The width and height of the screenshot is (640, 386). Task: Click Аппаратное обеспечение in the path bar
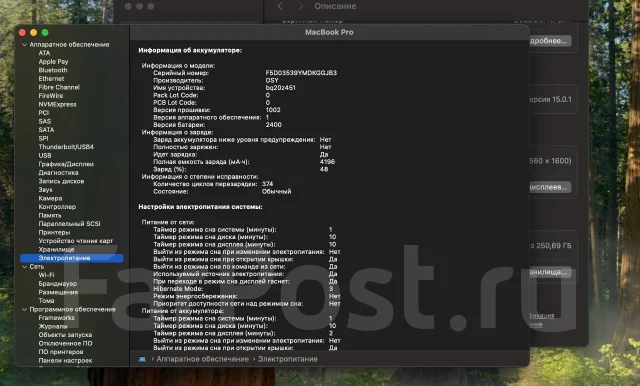point(202,359)
